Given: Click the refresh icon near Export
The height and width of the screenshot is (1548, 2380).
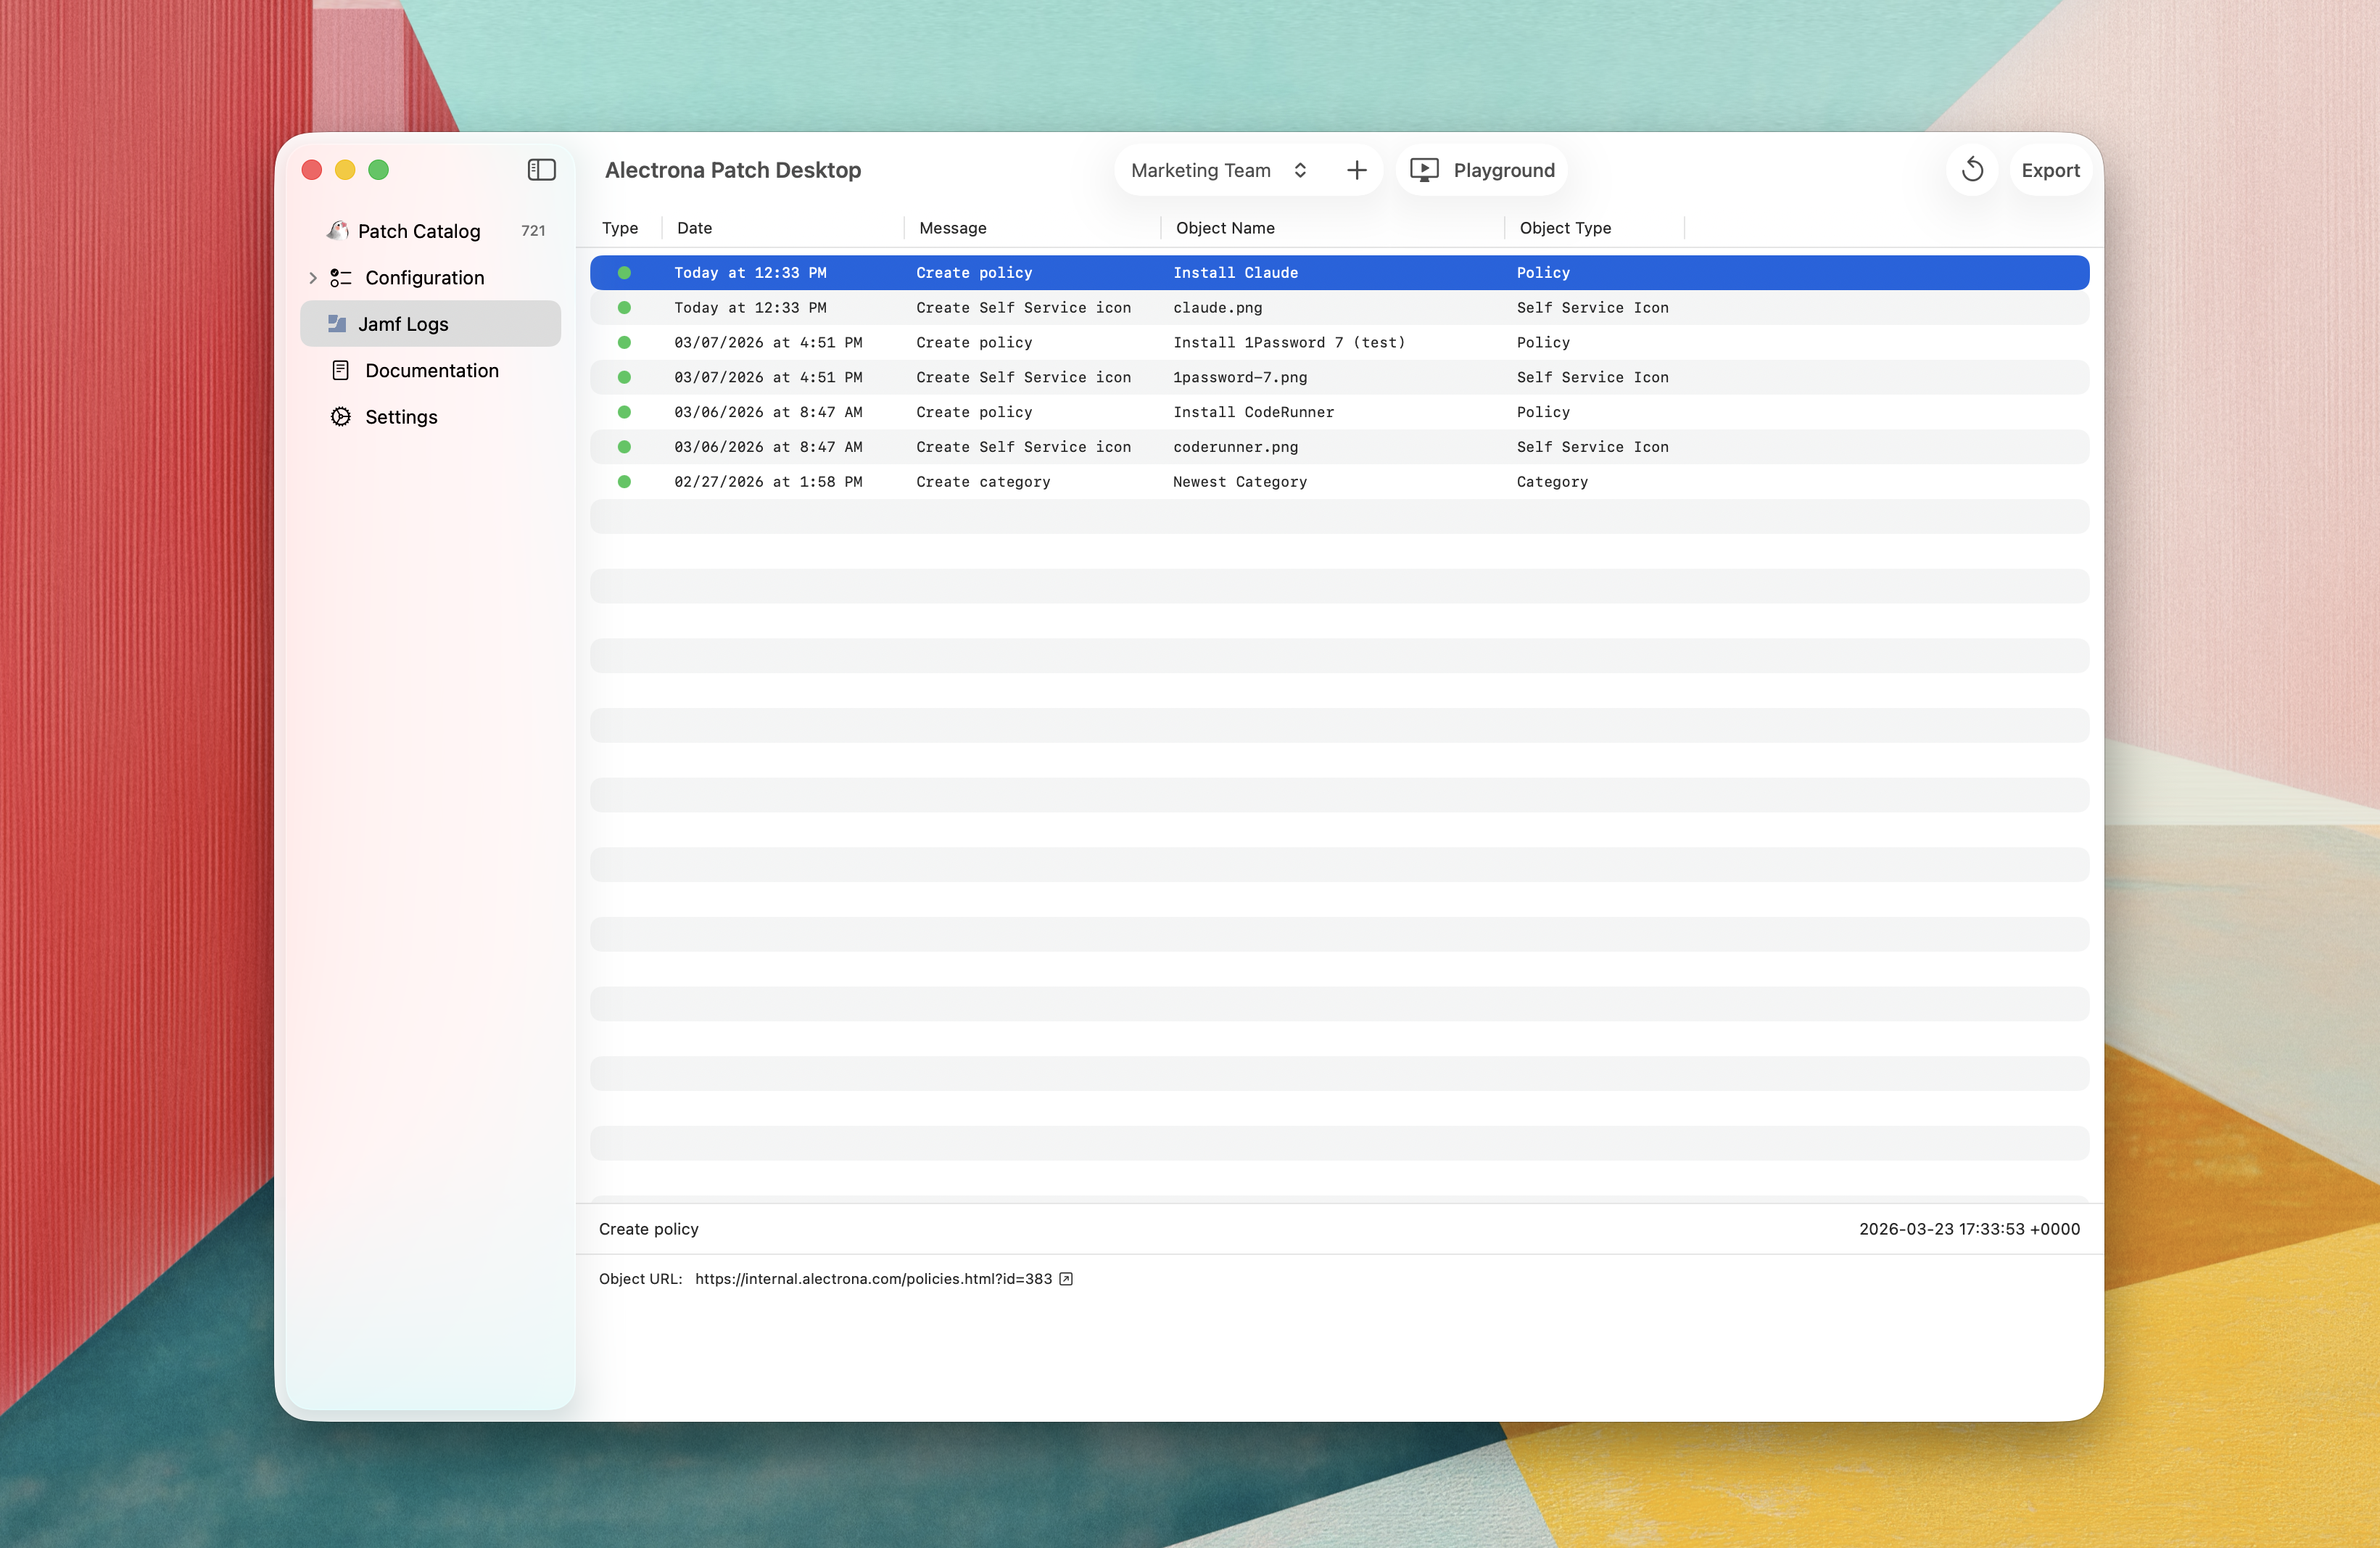Looking at the screenshot, I should coord(1972,169).
